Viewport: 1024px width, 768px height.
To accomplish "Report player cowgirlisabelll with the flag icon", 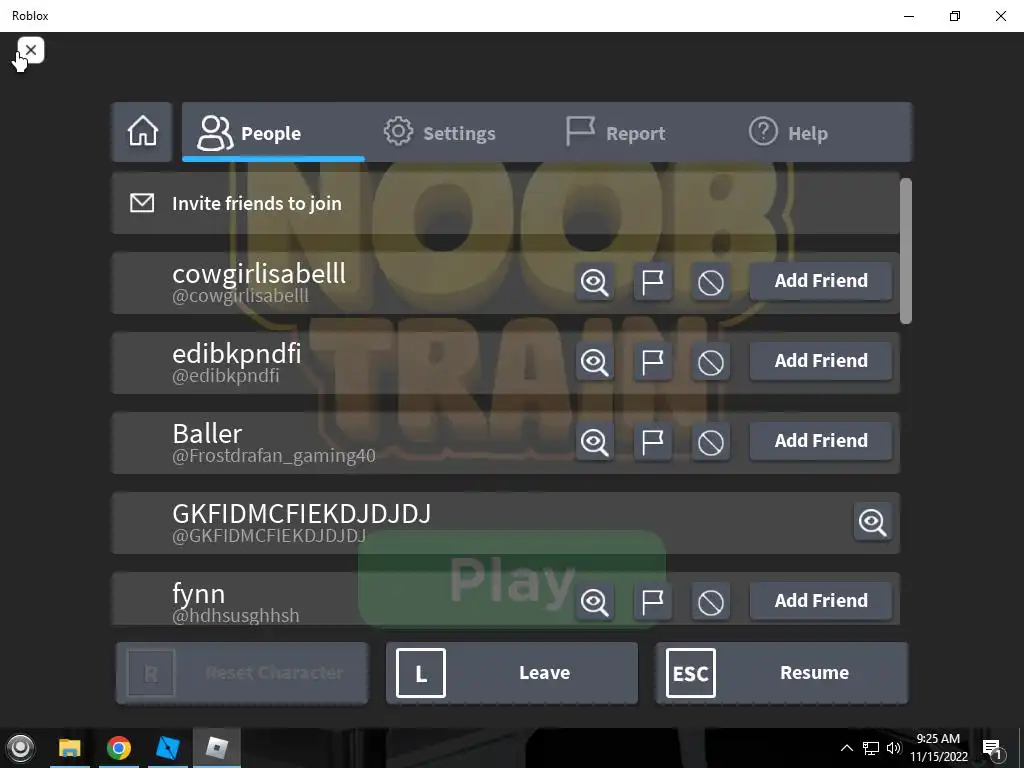I will click(652, 282).
